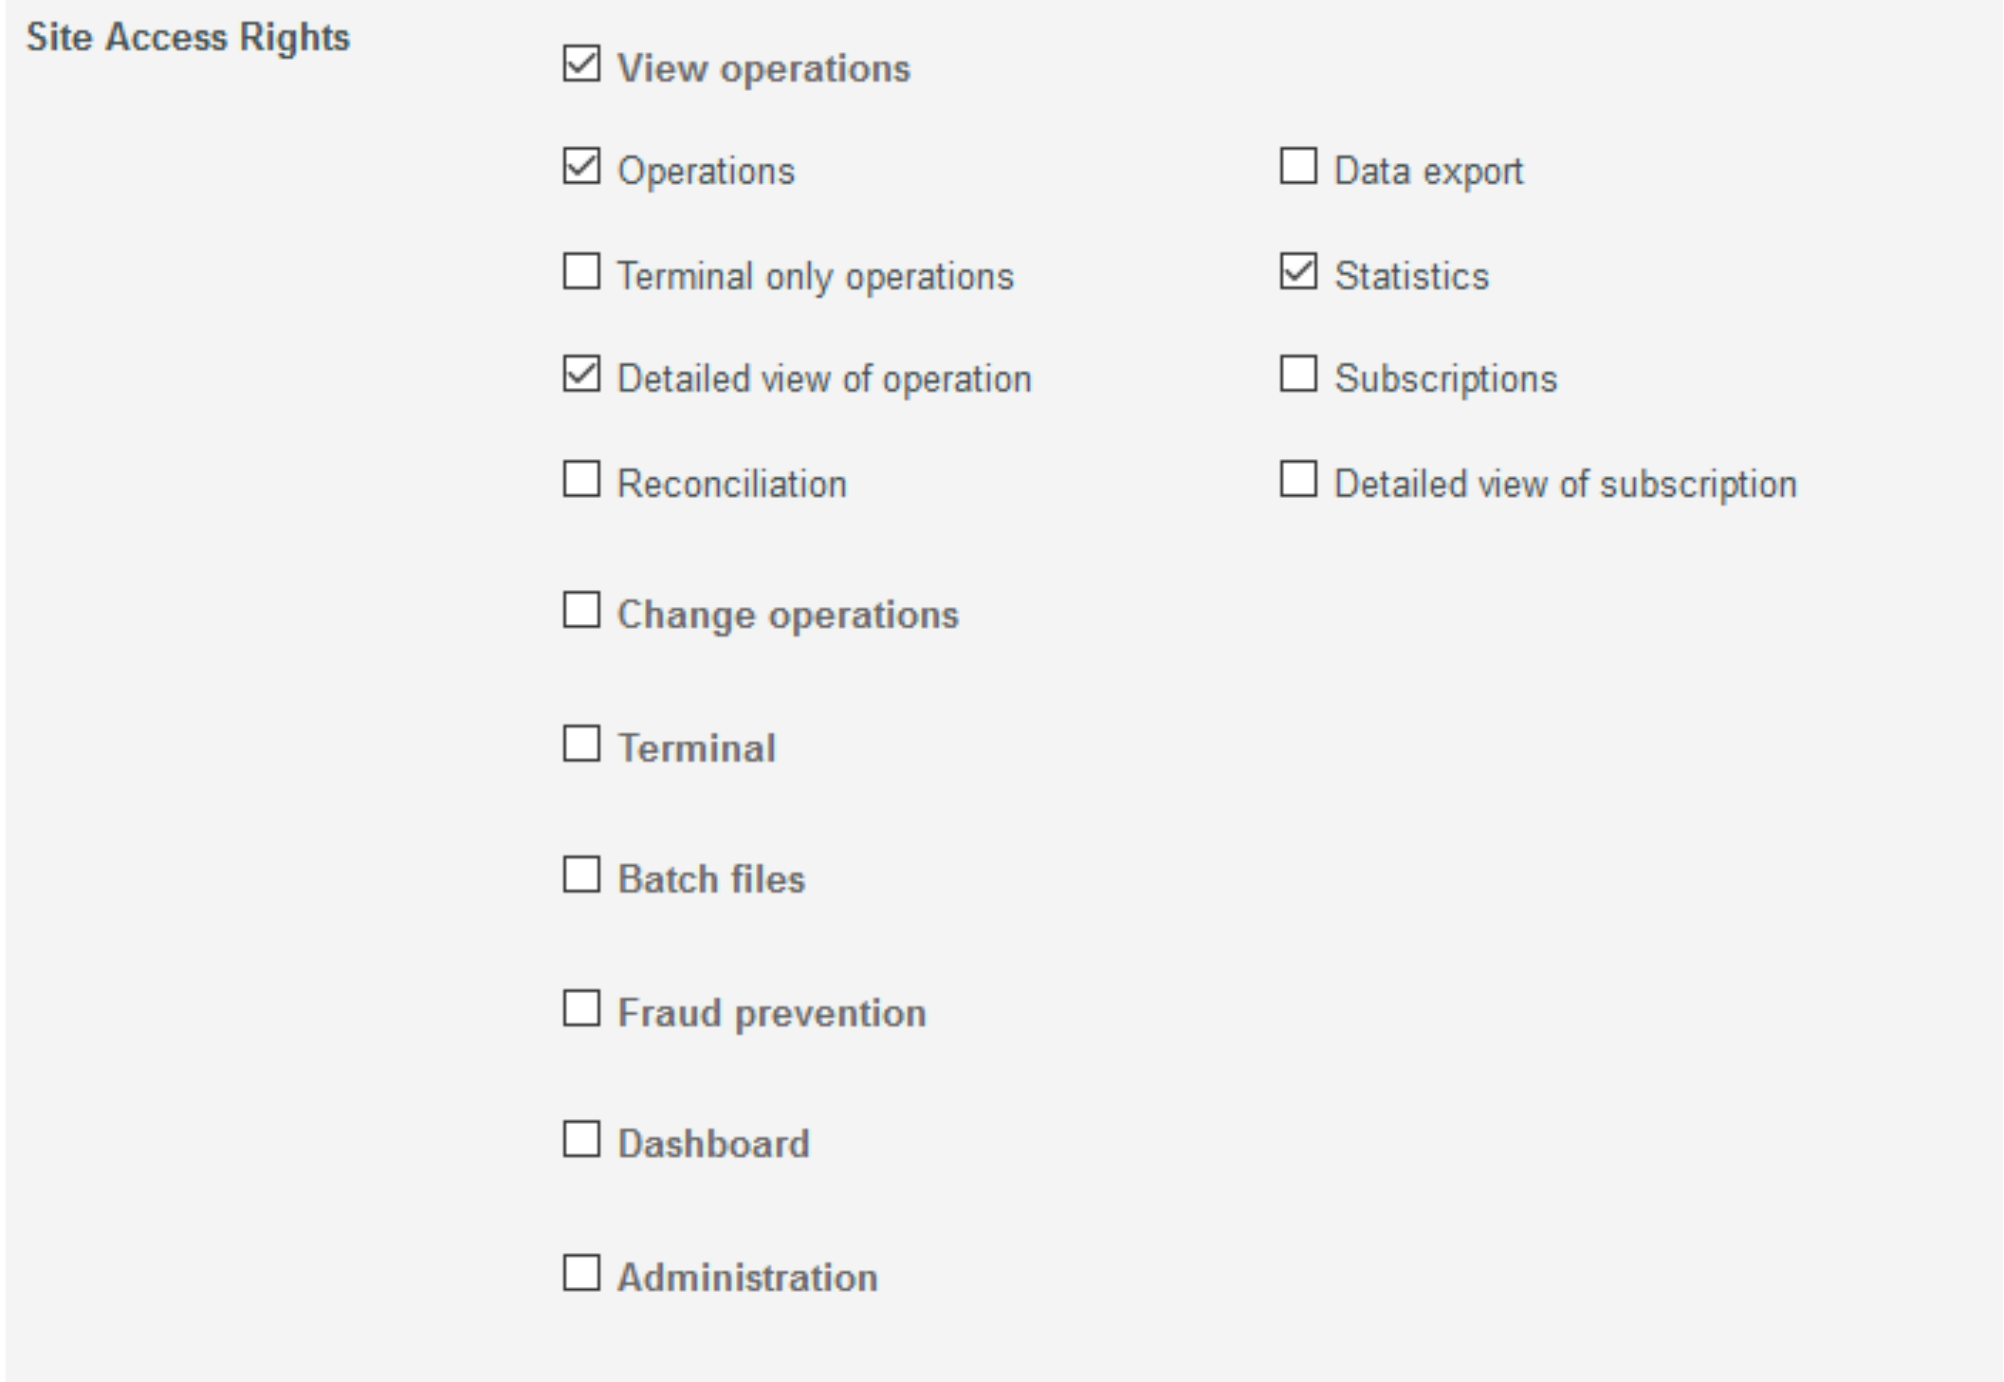The width and height of the screenshot is (2004, 1382).
Task: Tick the Reconciliation checkbox
Action: click(581, 480)
